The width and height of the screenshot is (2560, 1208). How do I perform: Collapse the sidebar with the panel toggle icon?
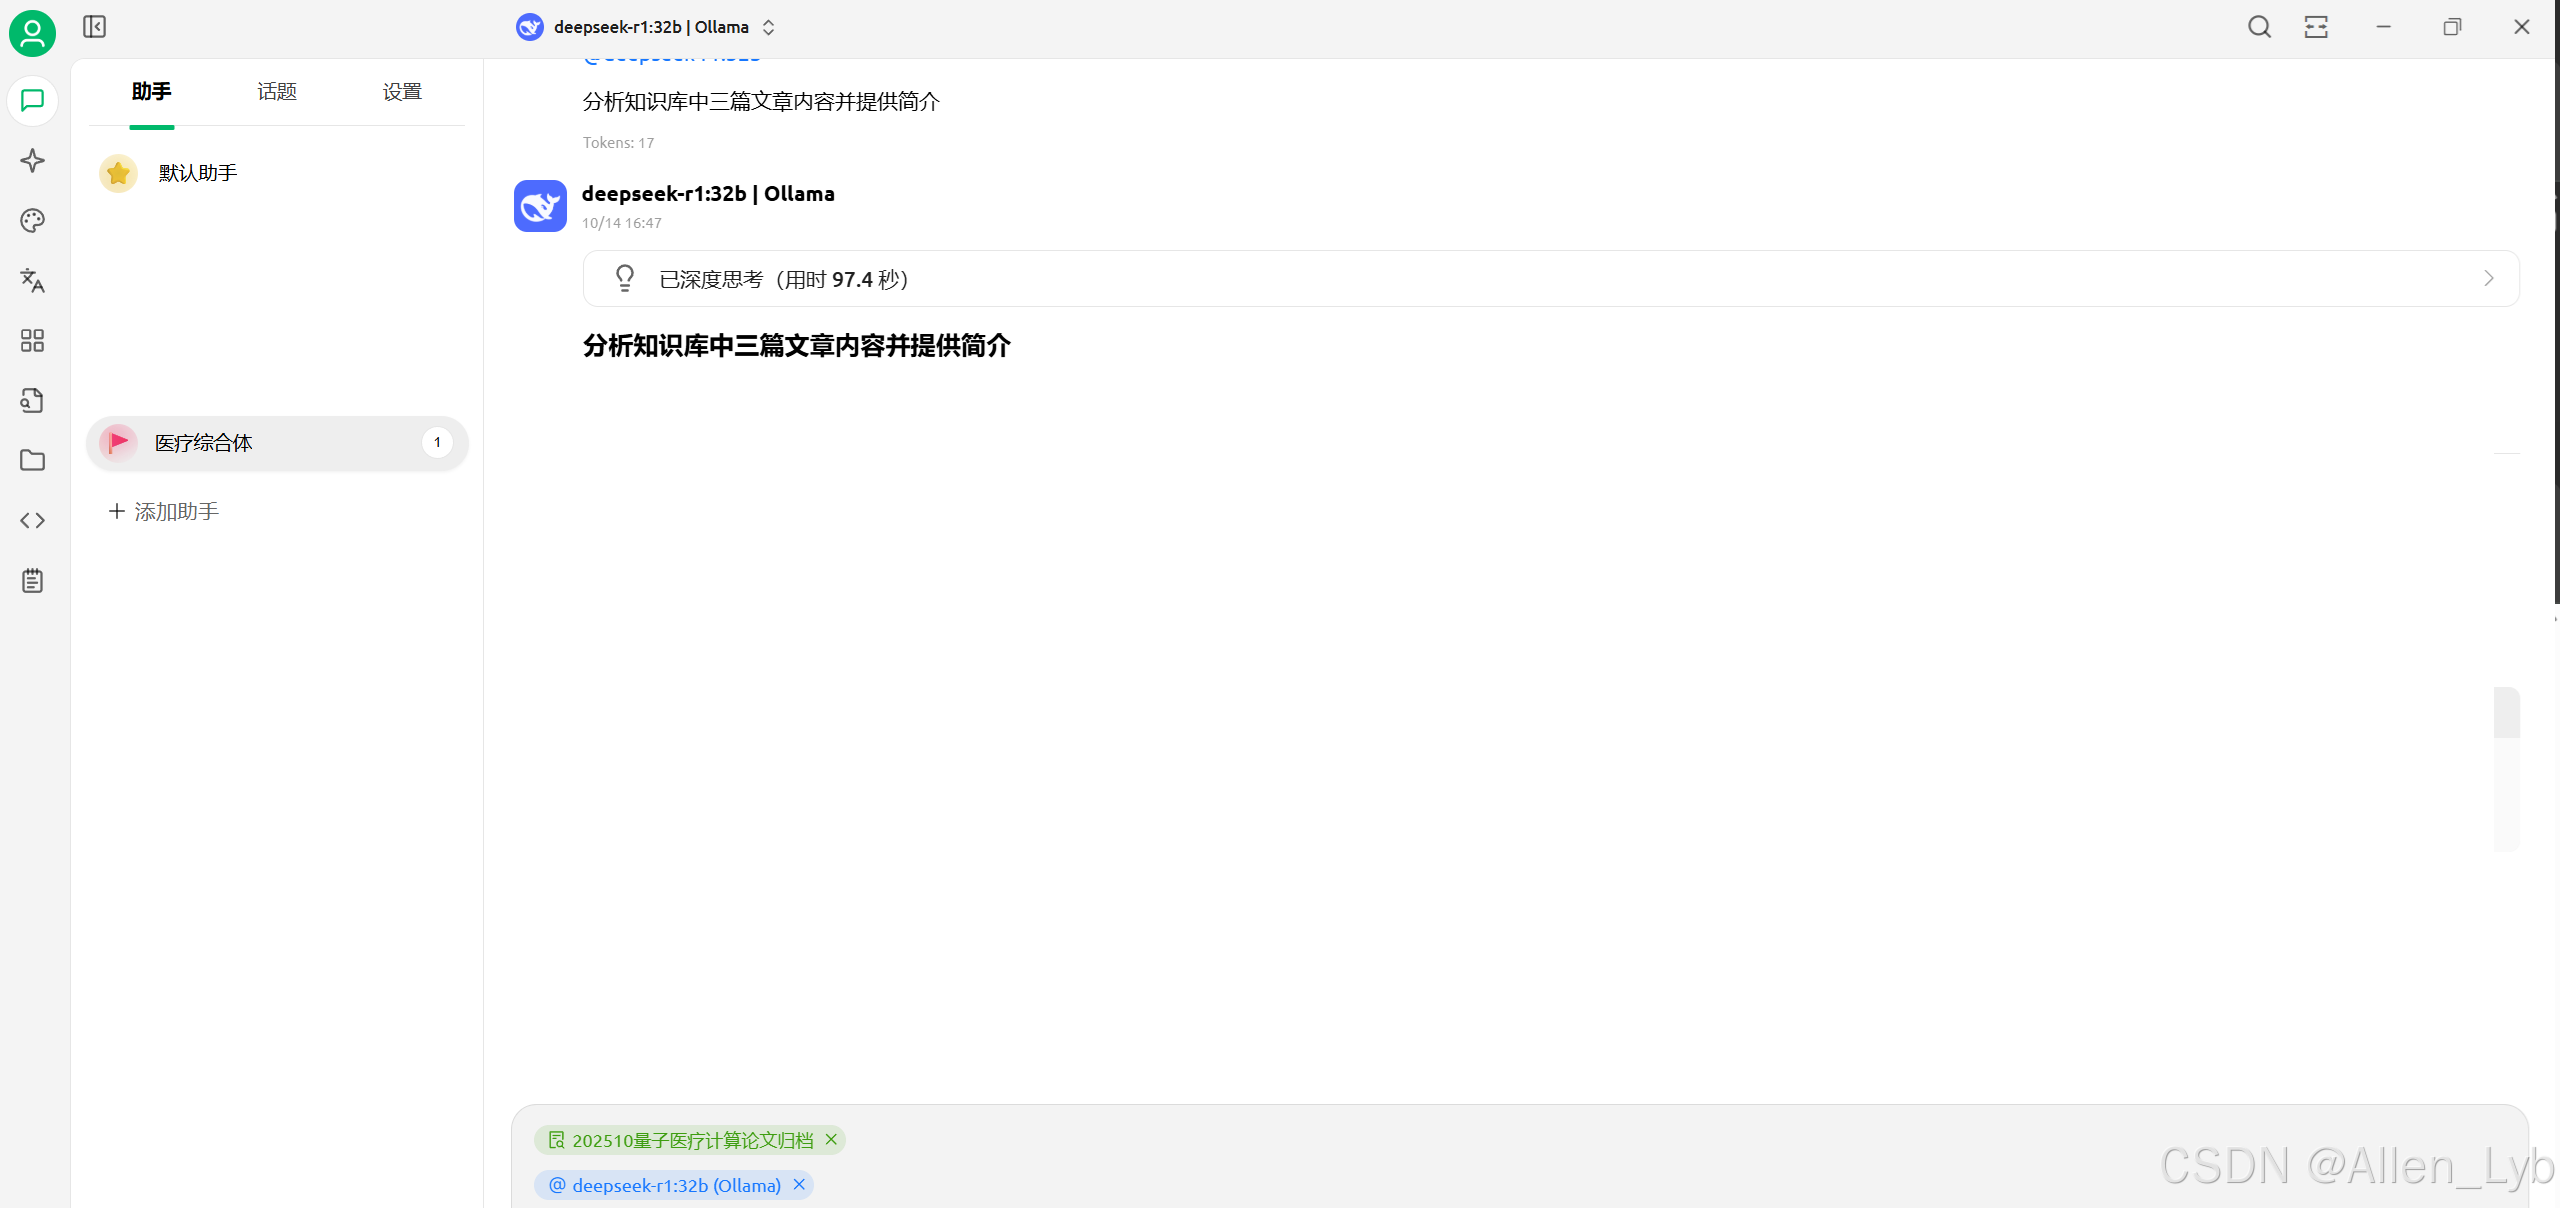click(x=95, y=27)
